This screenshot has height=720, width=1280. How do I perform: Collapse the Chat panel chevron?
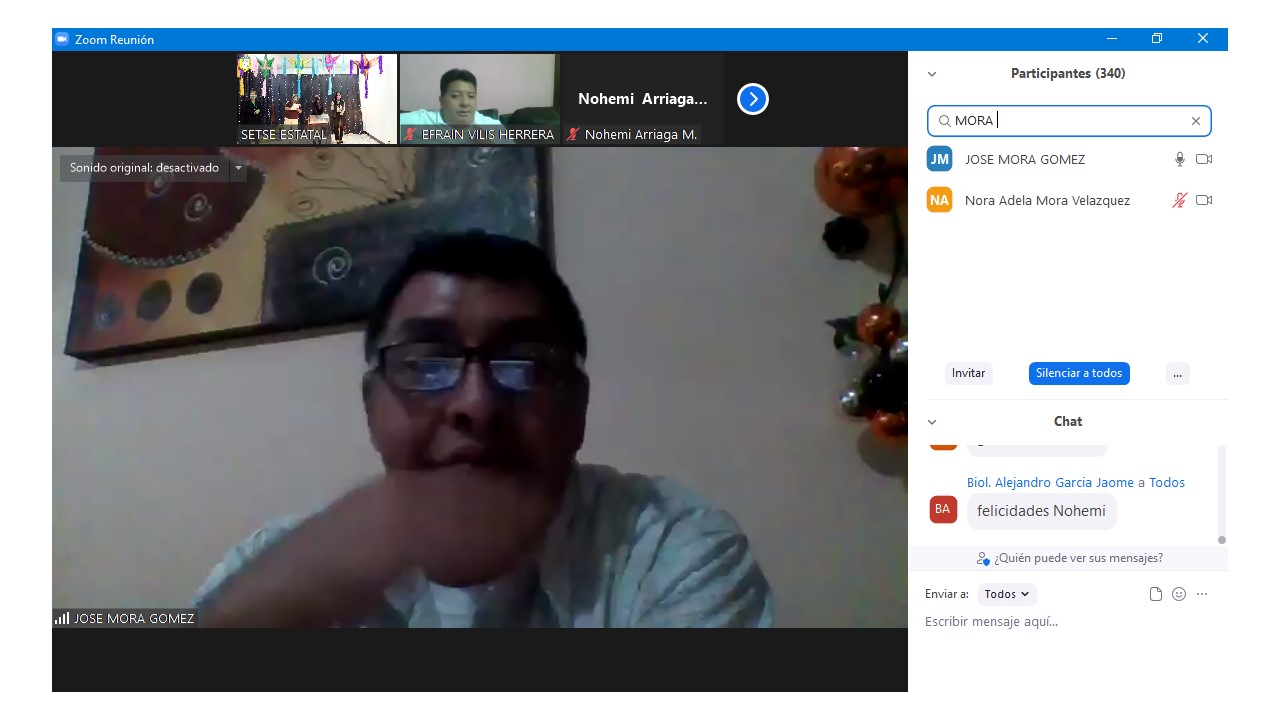point(932,422)
